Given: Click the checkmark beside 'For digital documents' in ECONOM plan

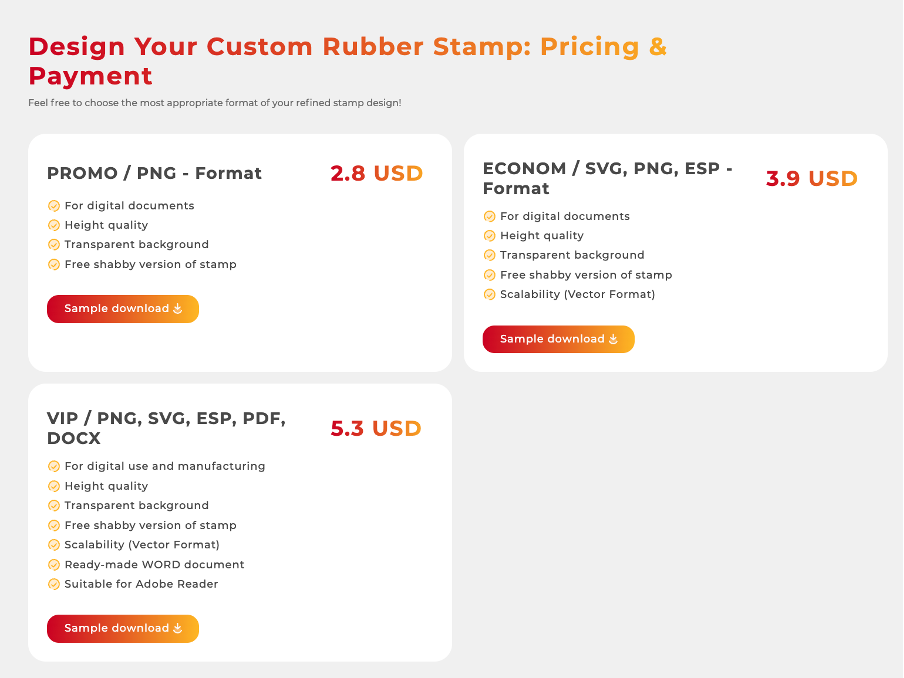Looking at the screenshot, I should point(489,216).
